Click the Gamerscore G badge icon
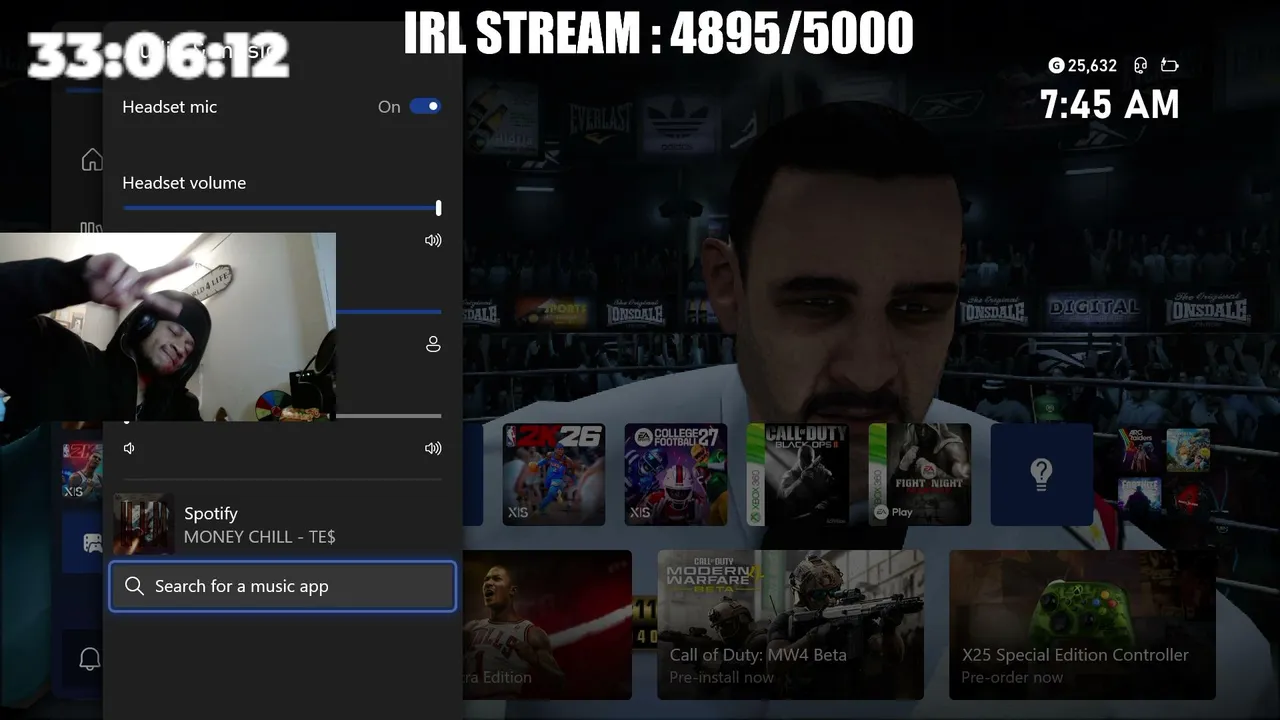The width and height of the screenshot is (1280, 720). [1056, 65]
